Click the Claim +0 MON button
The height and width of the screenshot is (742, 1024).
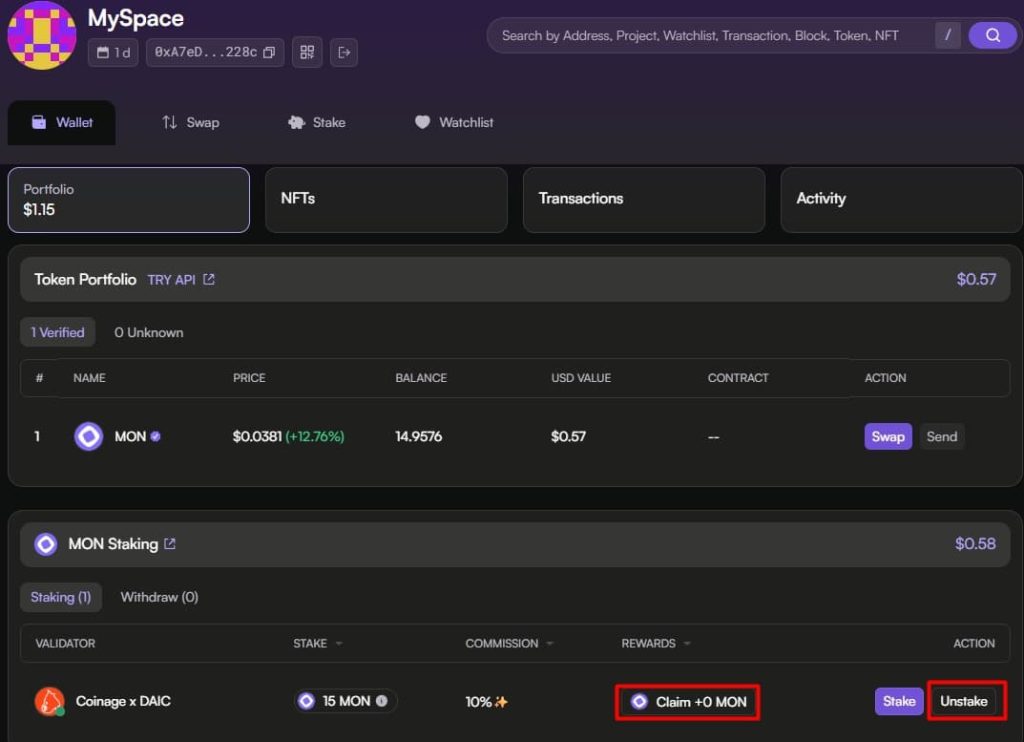tap(688, 702)
